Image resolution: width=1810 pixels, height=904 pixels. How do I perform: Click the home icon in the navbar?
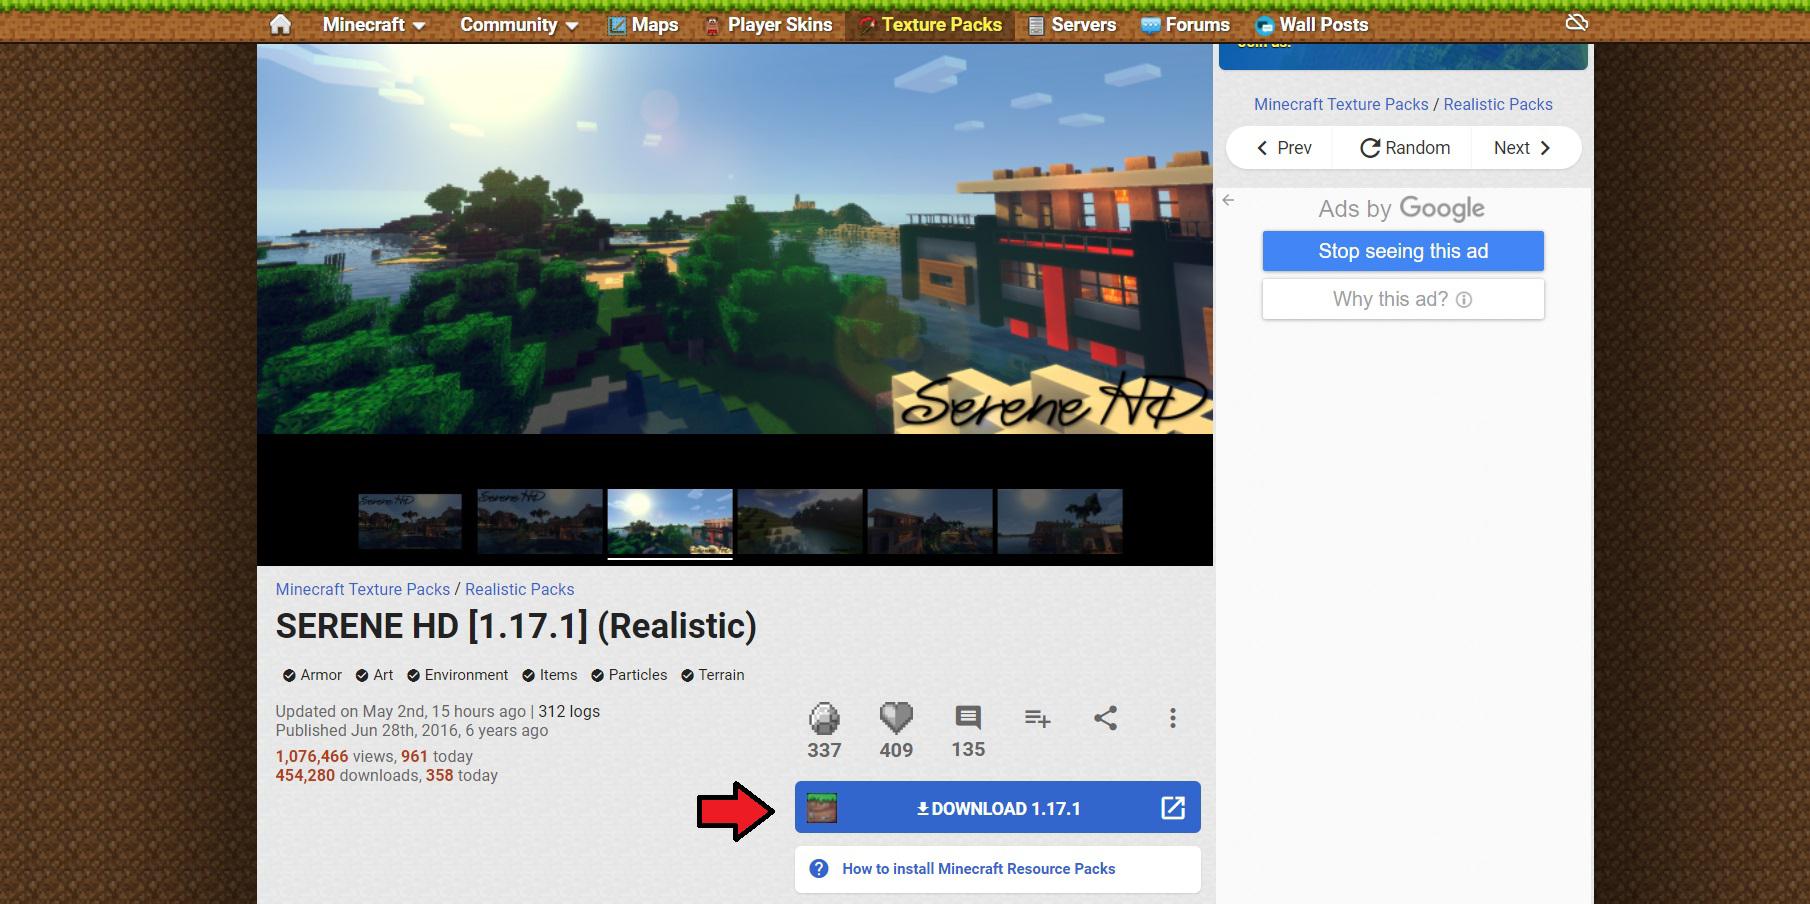click(280, 24)
